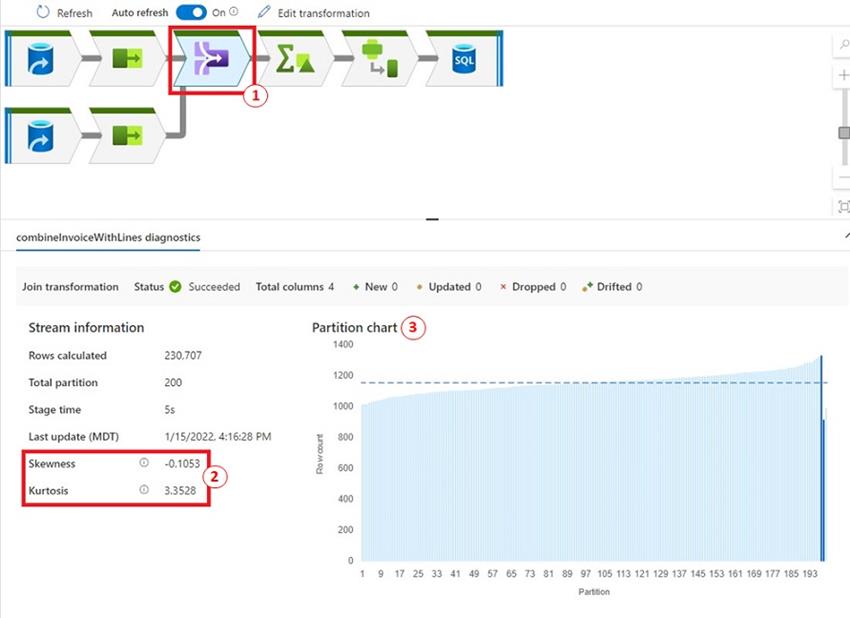The width and height of the screenshot is (850, 618).
Task: Turn off the Auto refresh toggle
Action: click(190, 13)
